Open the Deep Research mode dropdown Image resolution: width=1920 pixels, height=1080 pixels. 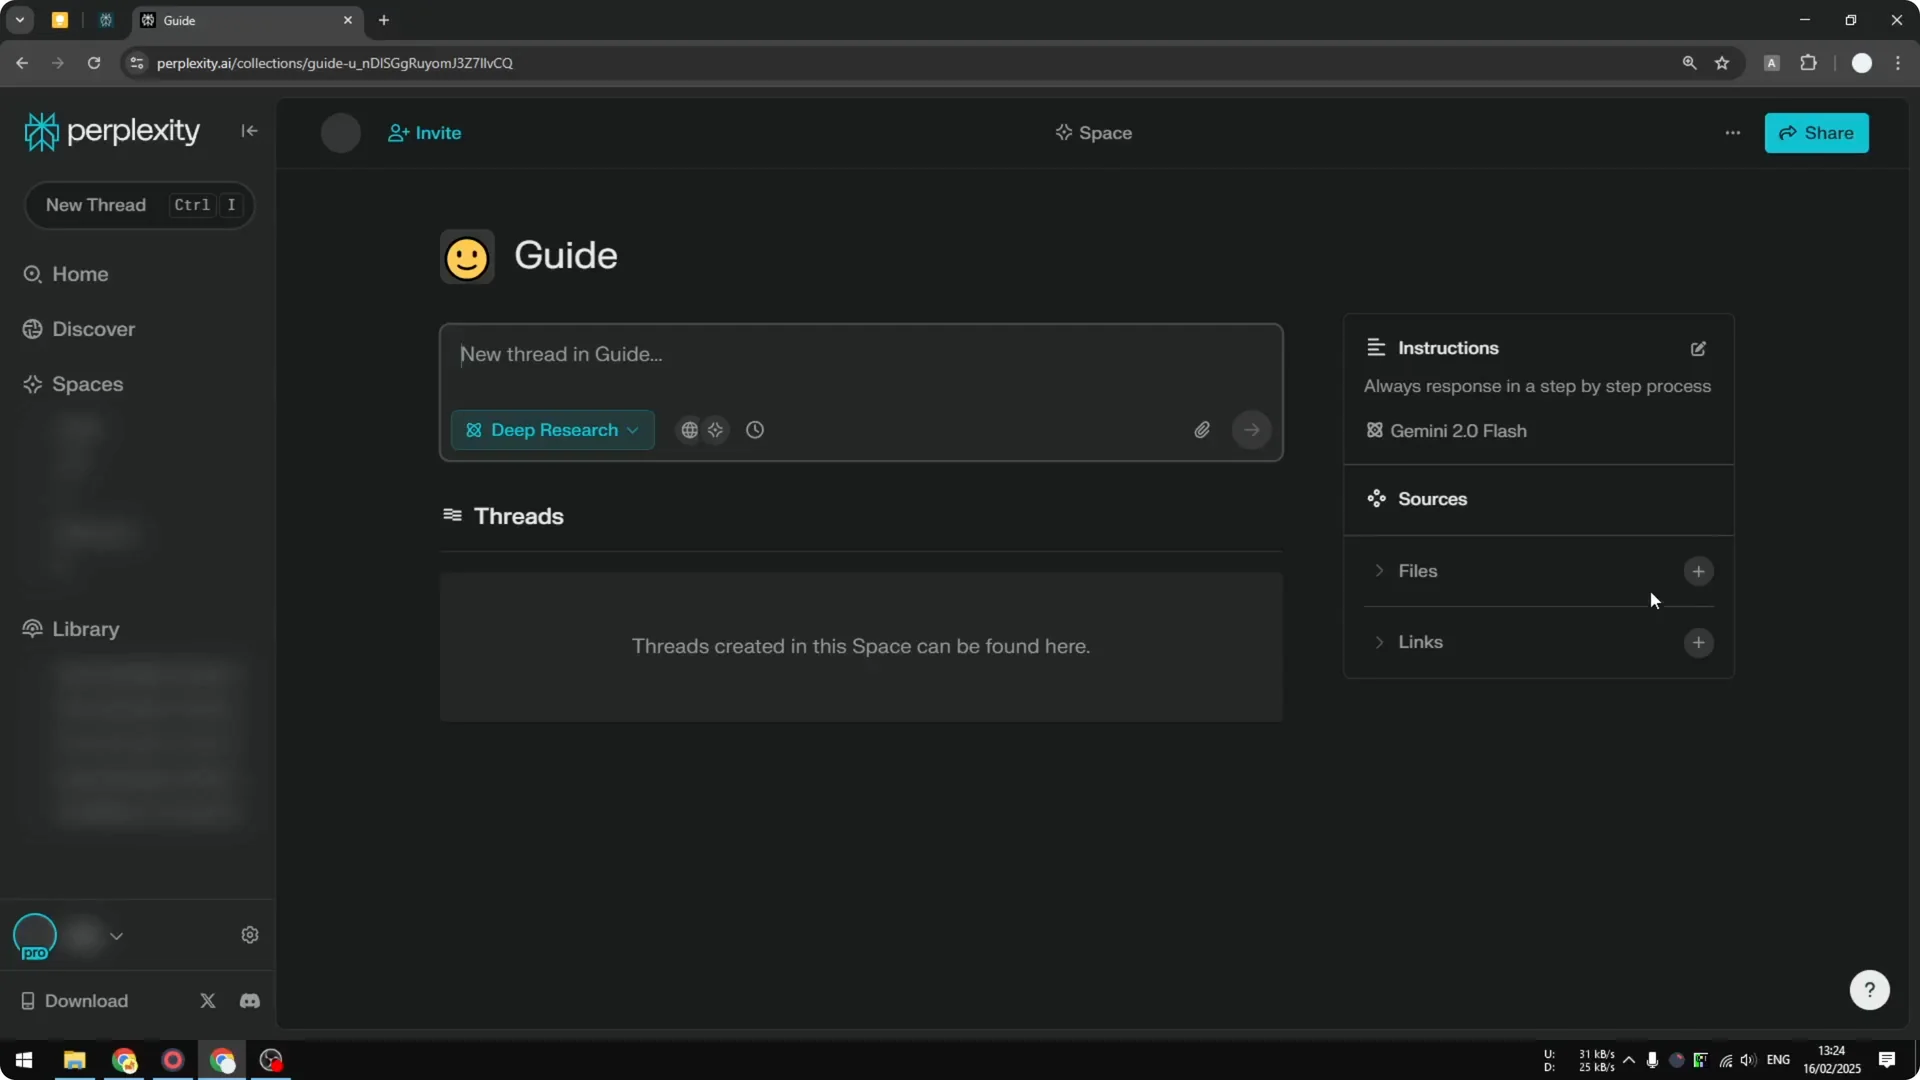552,430
